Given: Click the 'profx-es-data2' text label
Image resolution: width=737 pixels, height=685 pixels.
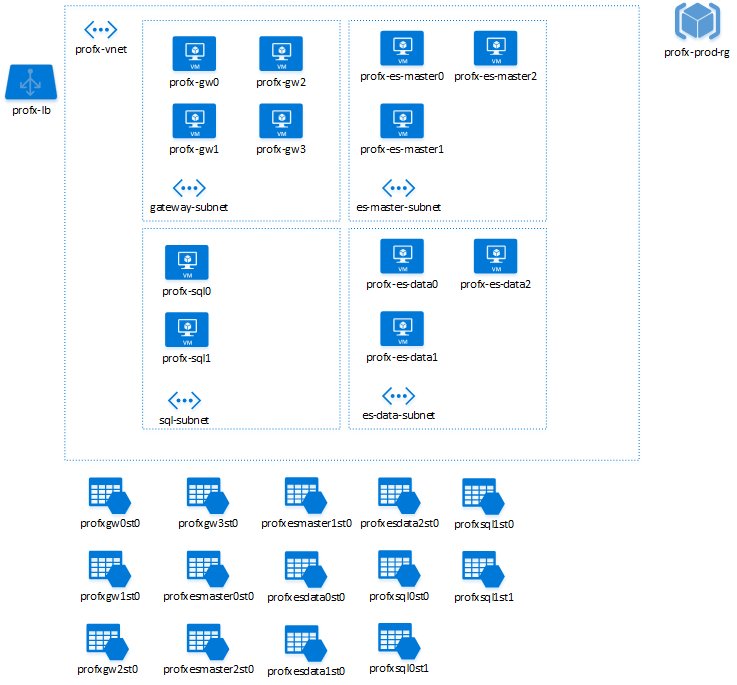Looking at the screenshot, I should tap(495, 284).
